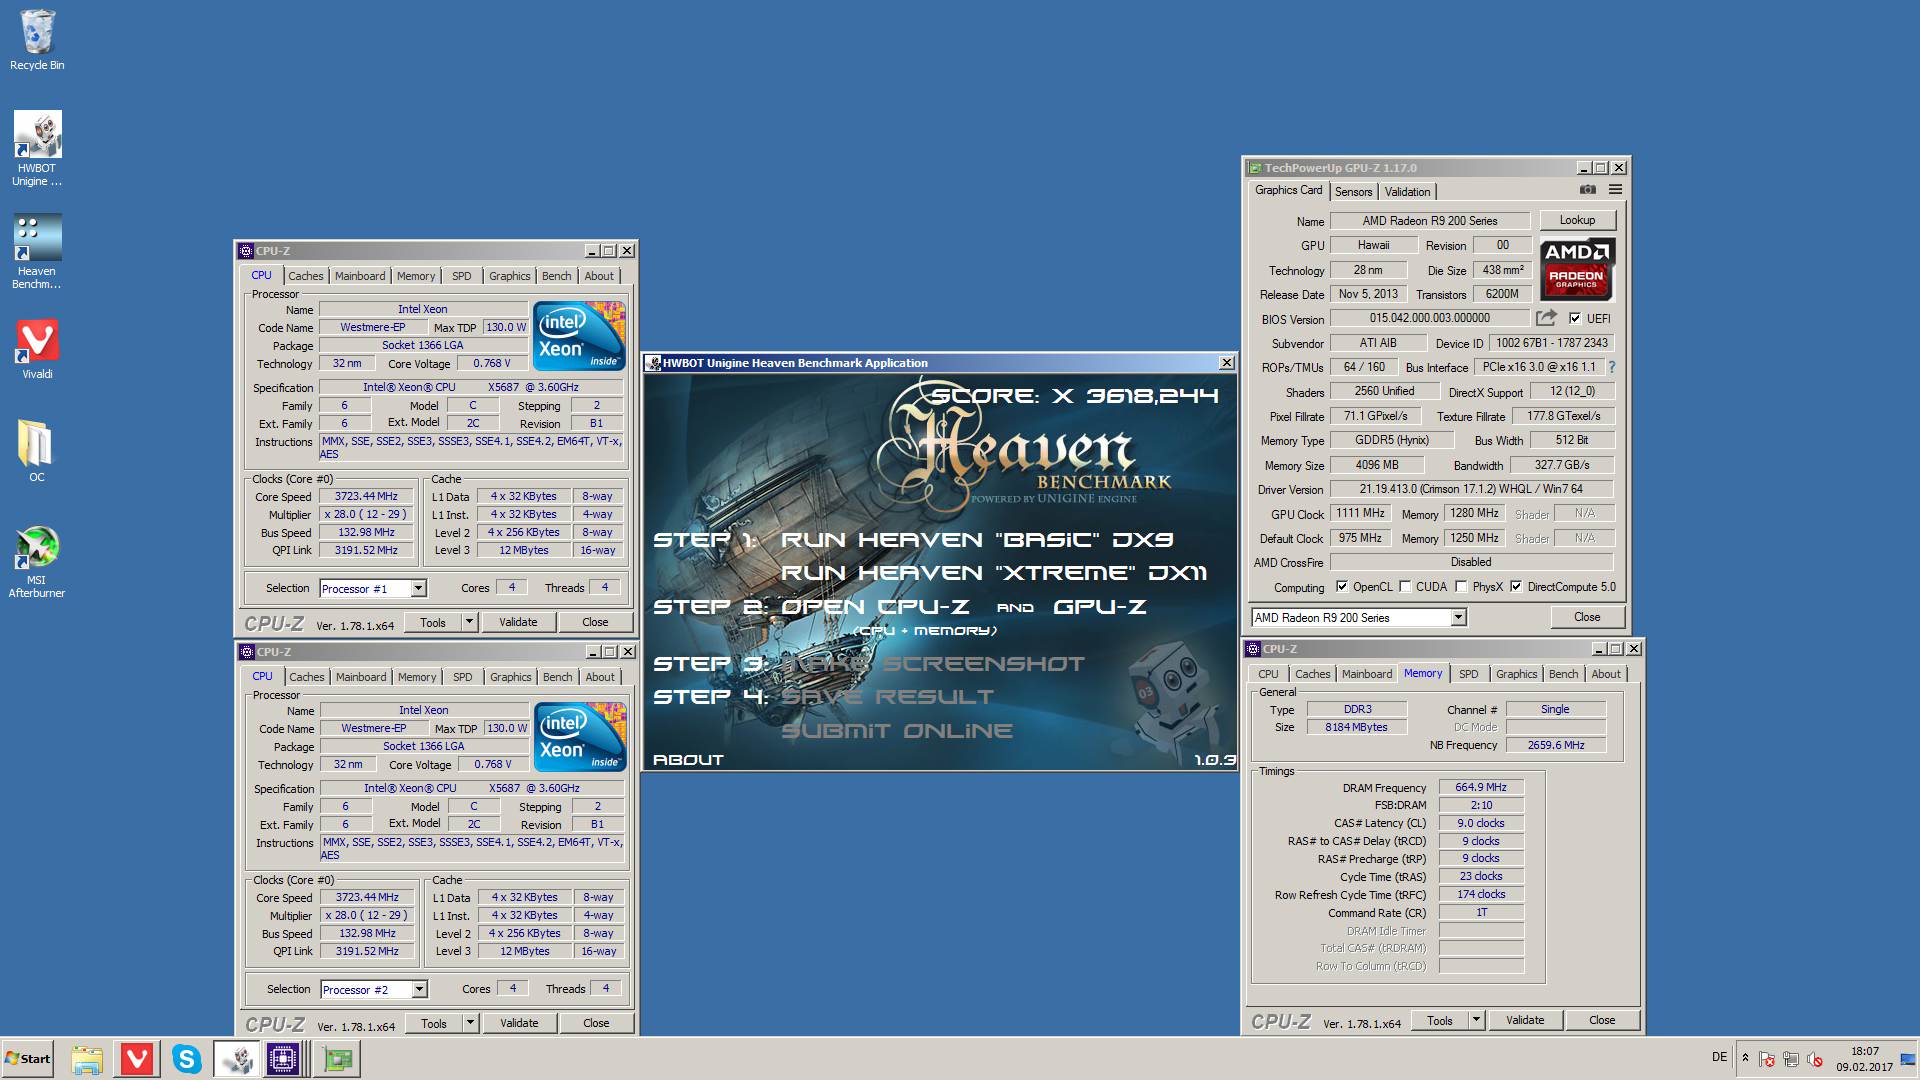
Task: Toggle the PhysX checkbox
Action: [1461, 587]
